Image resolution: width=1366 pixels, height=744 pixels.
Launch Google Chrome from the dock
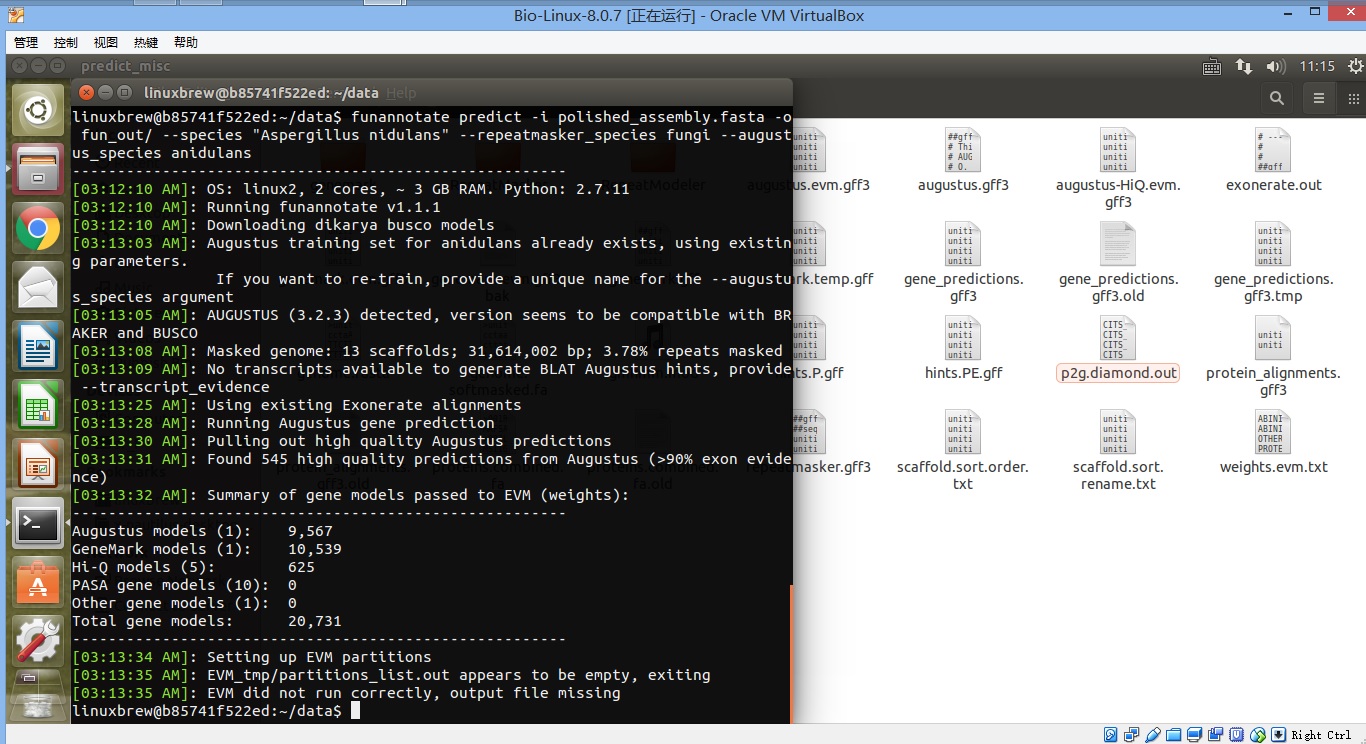37,228
